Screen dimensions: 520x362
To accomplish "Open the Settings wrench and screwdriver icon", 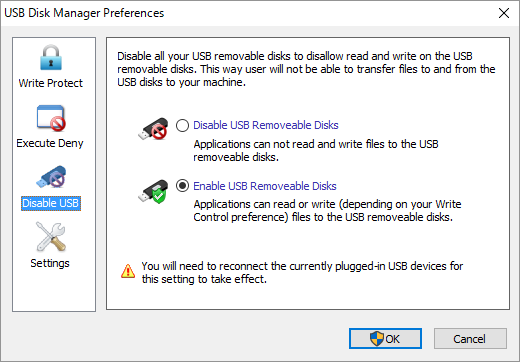I will coord(51,237).
